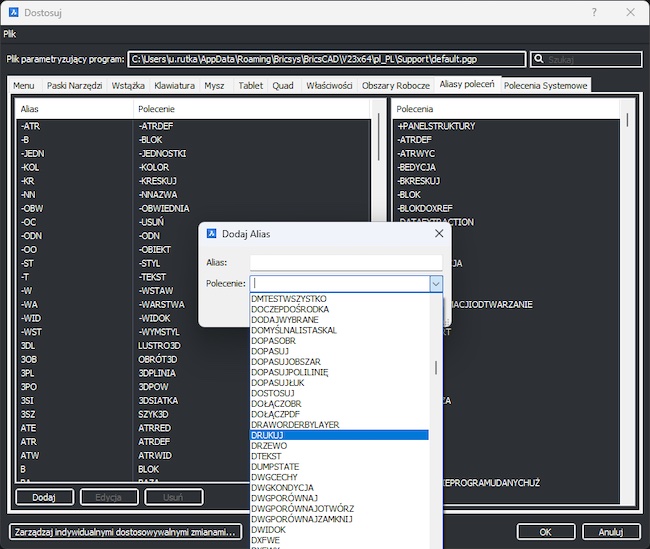Click the search magnifier icon
Viewport: 650px width, 549px height.
[538, 60]
